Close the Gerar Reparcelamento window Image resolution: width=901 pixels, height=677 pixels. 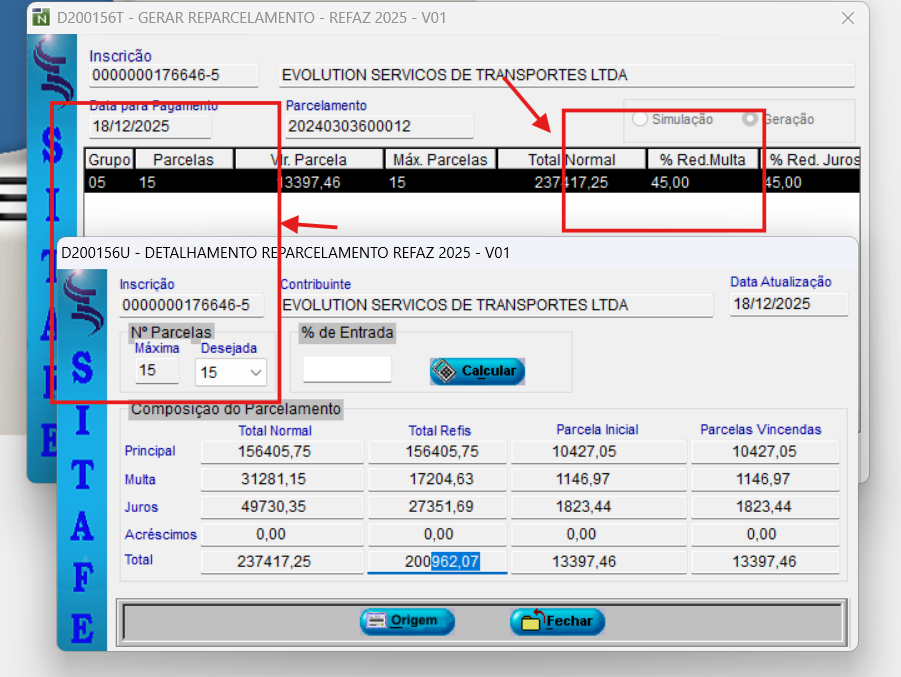point(847,17)
